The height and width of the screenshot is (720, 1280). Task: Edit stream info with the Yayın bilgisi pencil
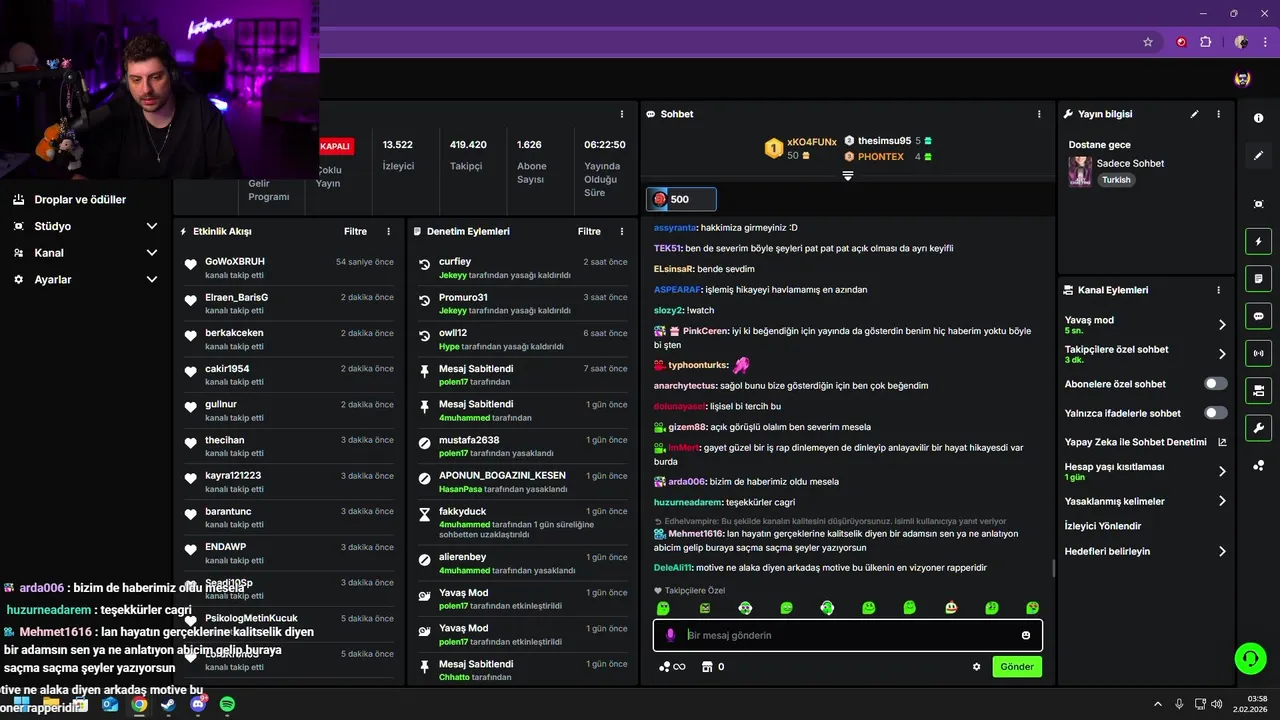pos(1194,114)
